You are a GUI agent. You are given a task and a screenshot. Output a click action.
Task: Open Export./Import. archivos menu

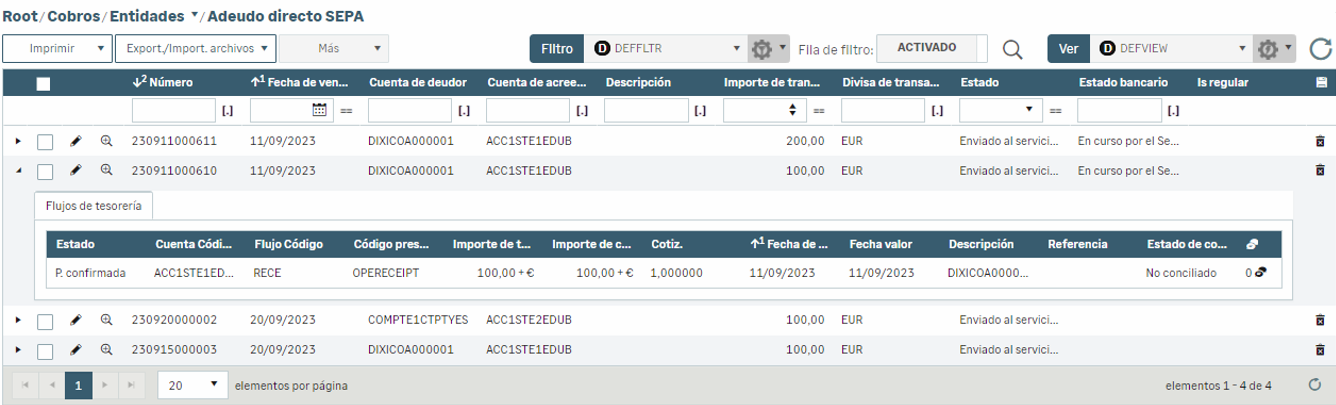pyautogui.click(x=195, y=48)
